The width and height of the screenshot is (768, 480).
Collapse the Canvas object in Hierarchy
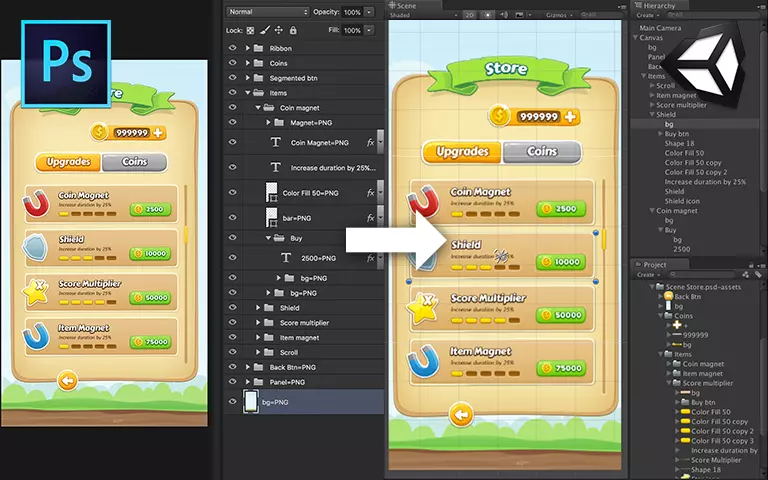pyautogui.click(x=636, y=38)
